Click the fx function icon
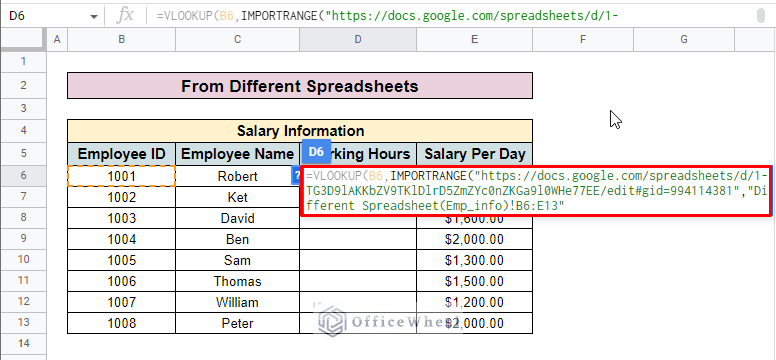This screenshot has height=360, width=776. click(125, 16)
